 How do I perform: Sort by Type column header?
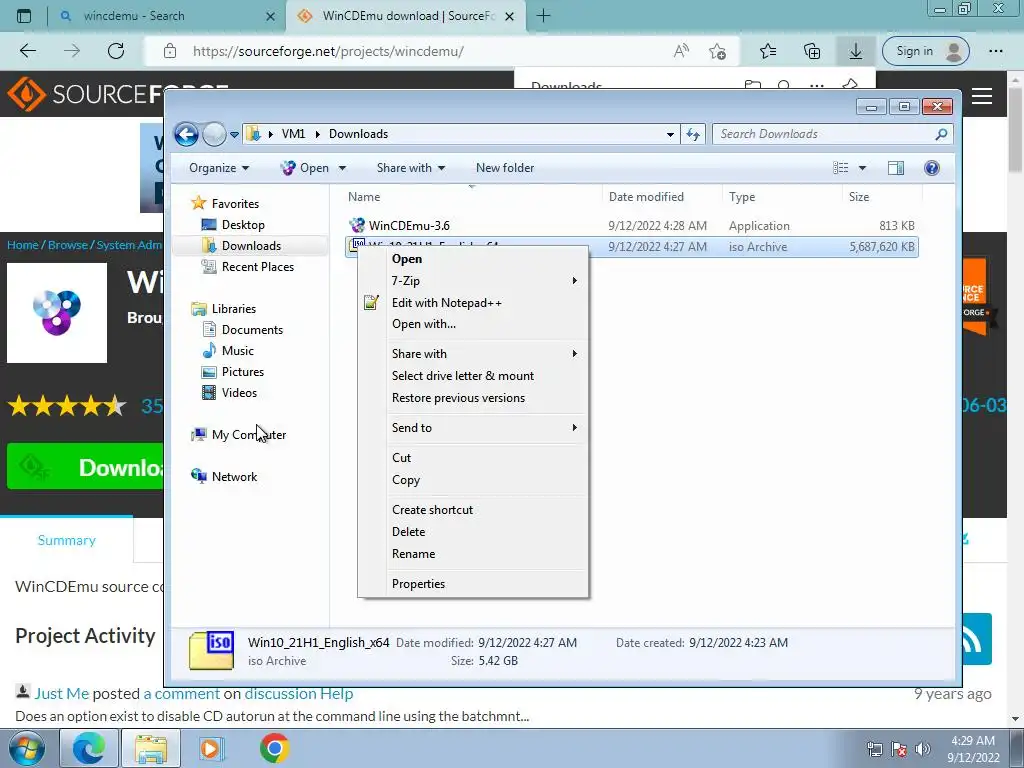[x=742, y=197]
